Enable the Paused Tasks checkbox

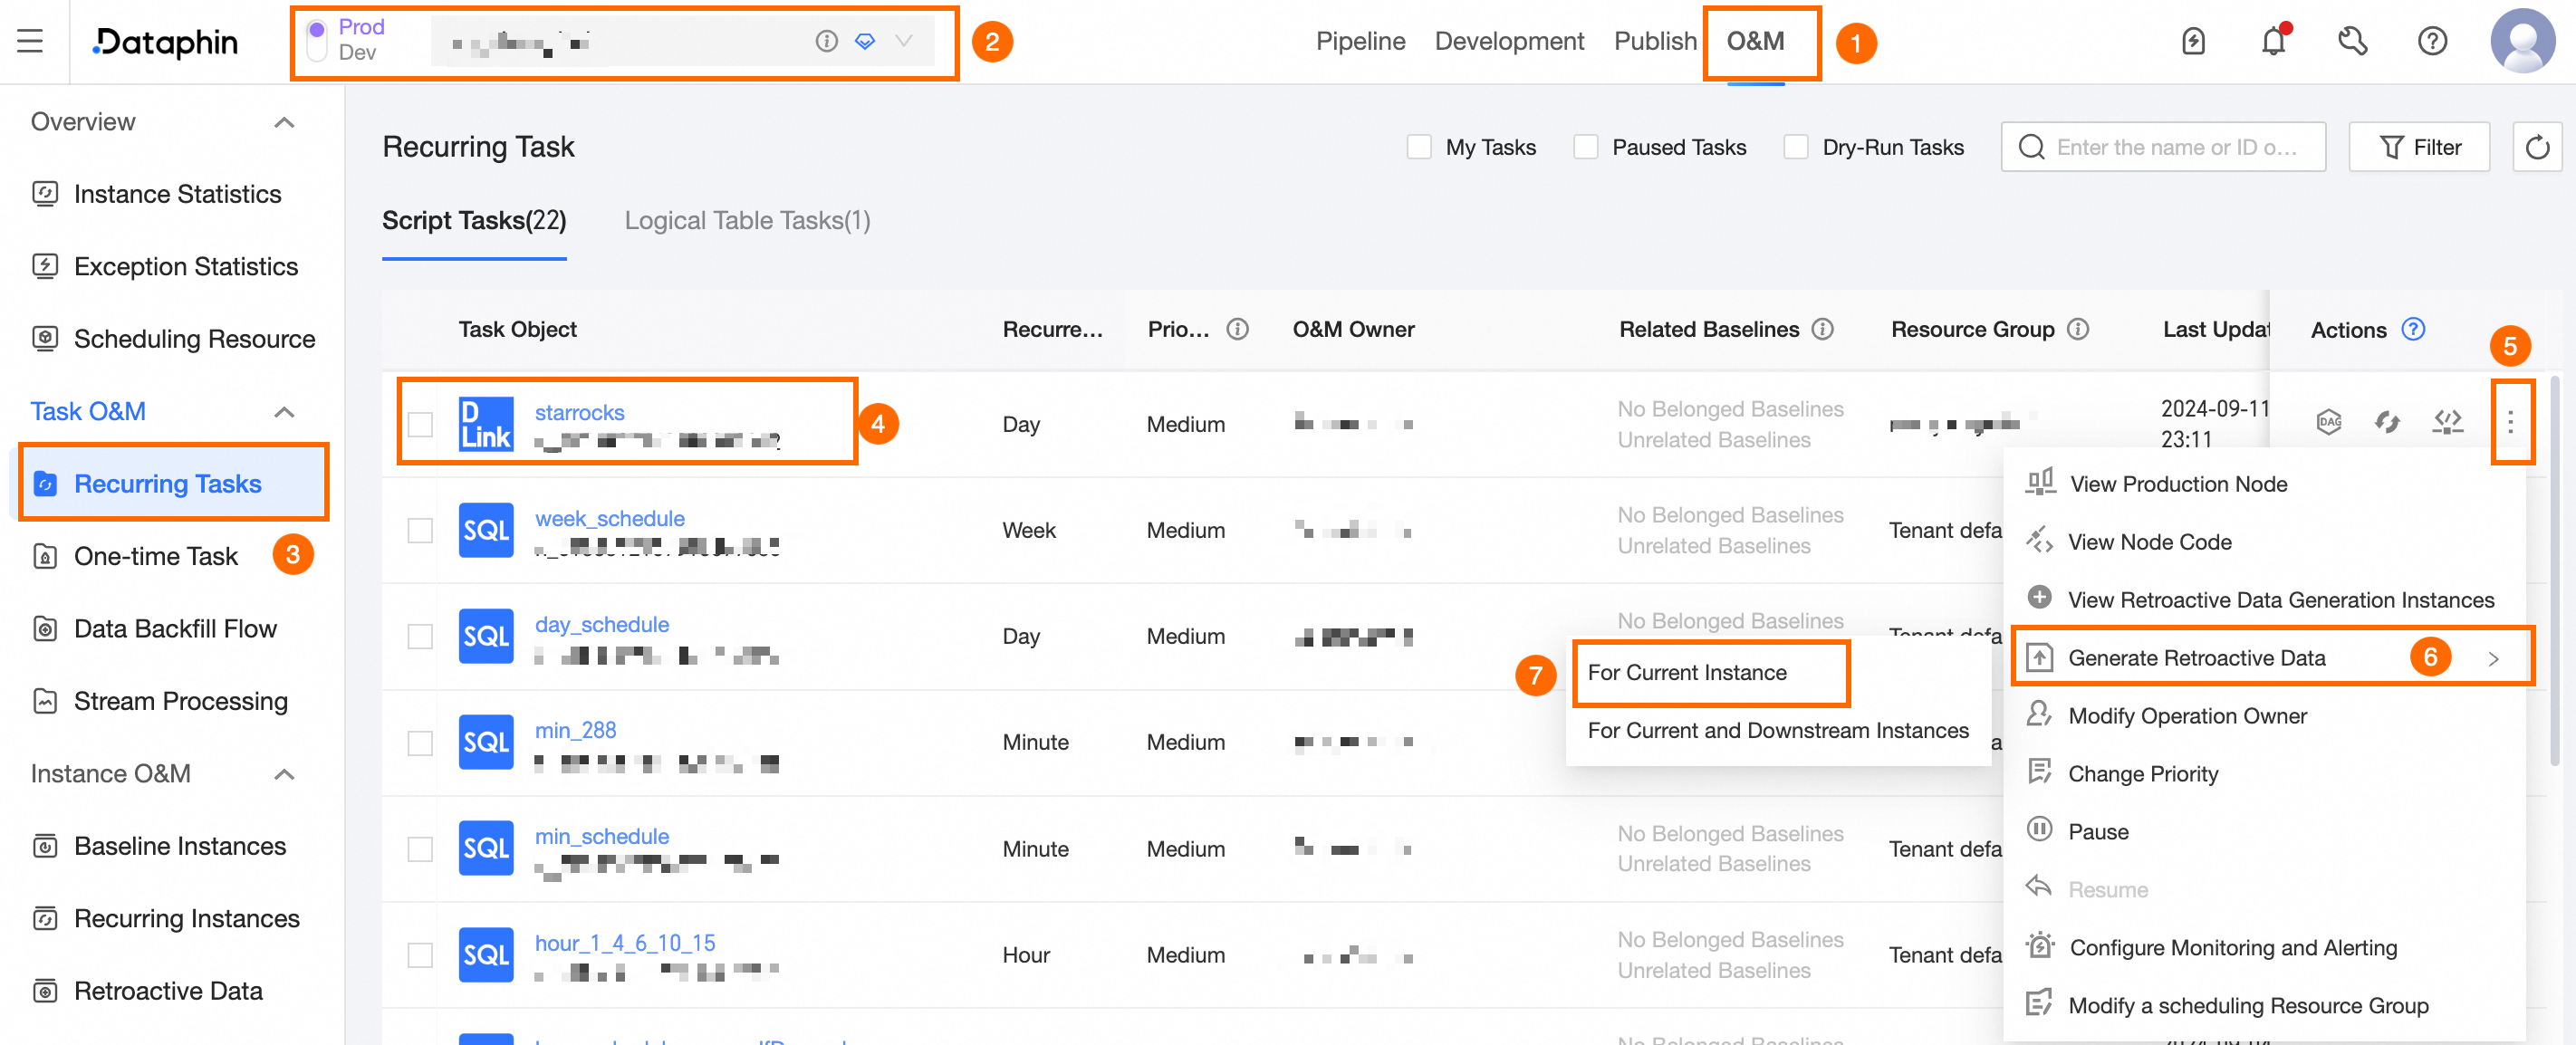click(1585, 148)
